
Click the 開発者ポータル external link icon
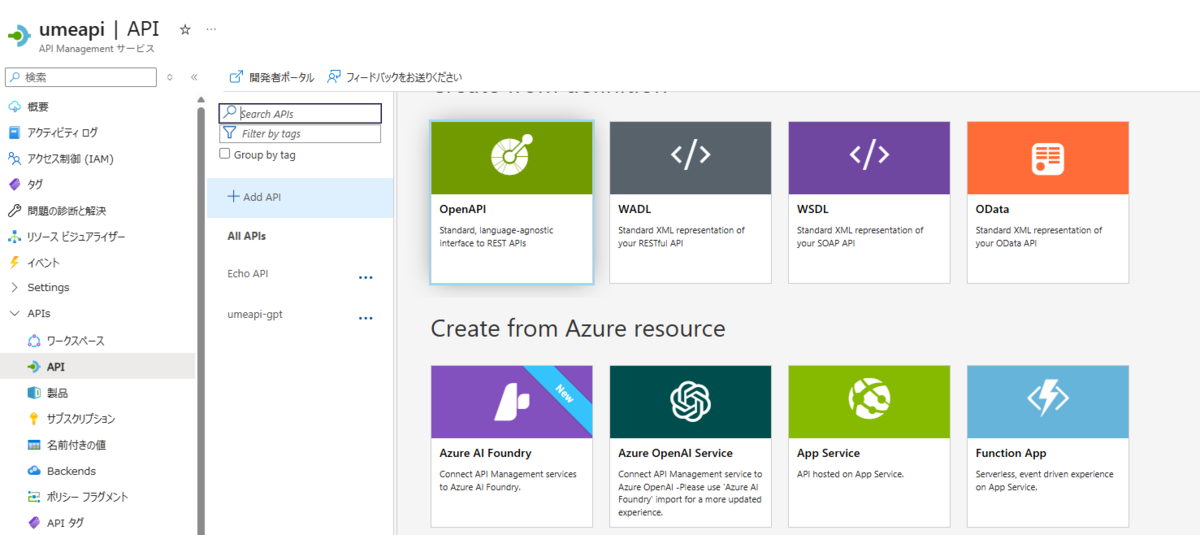237,77
